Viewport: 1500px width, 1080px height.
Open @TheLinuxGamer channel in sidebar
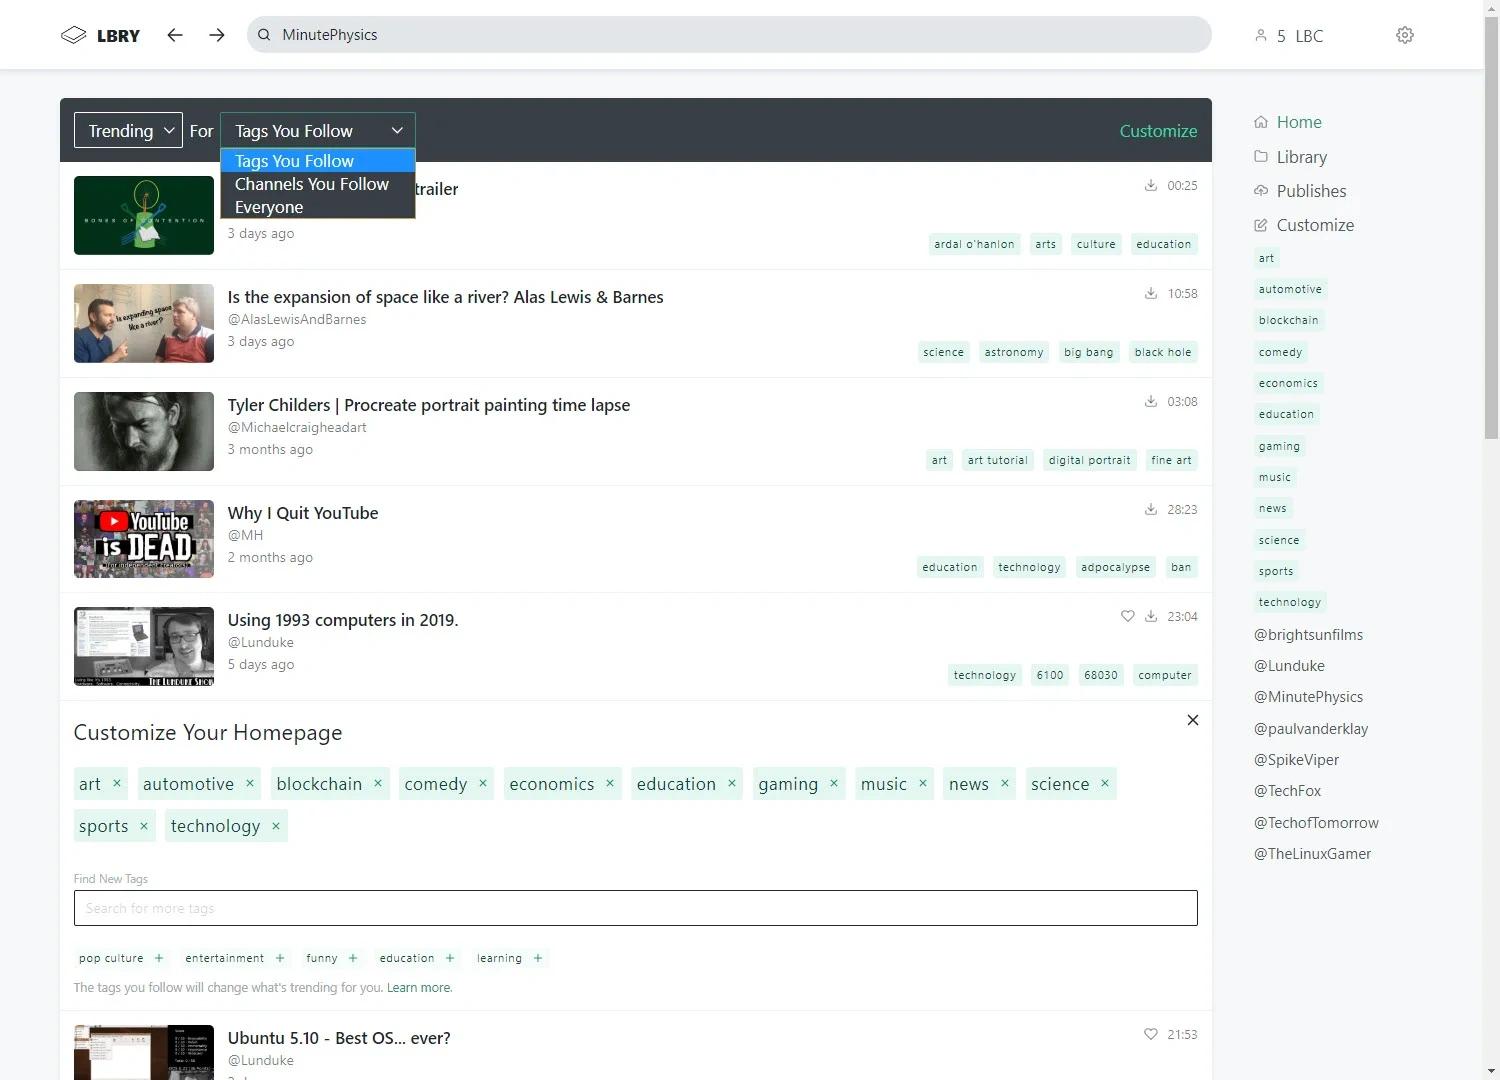click(1313, 854)
